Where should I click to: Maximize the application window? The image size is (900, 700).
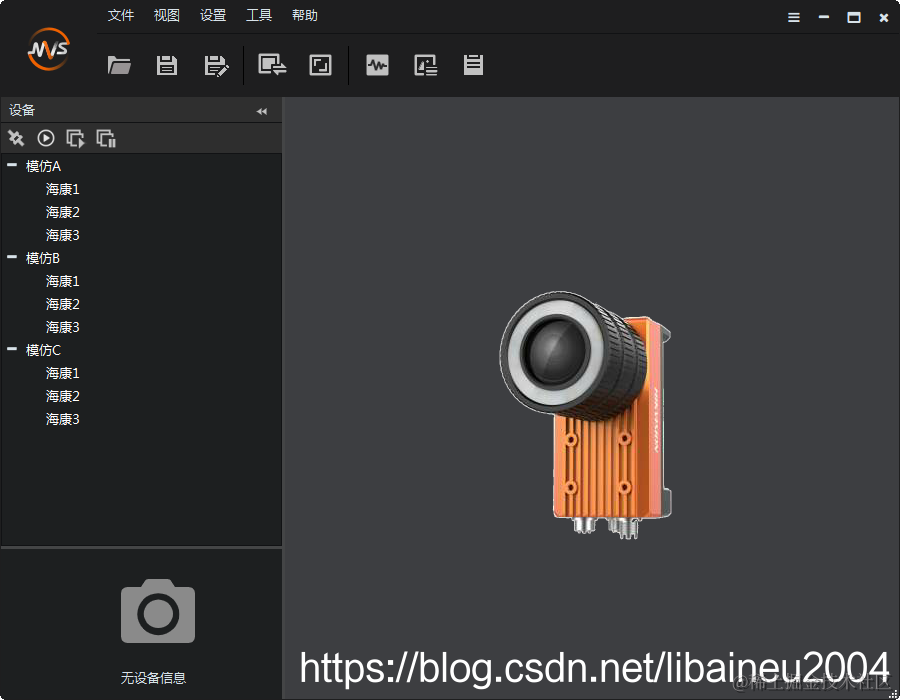(854, 18)
